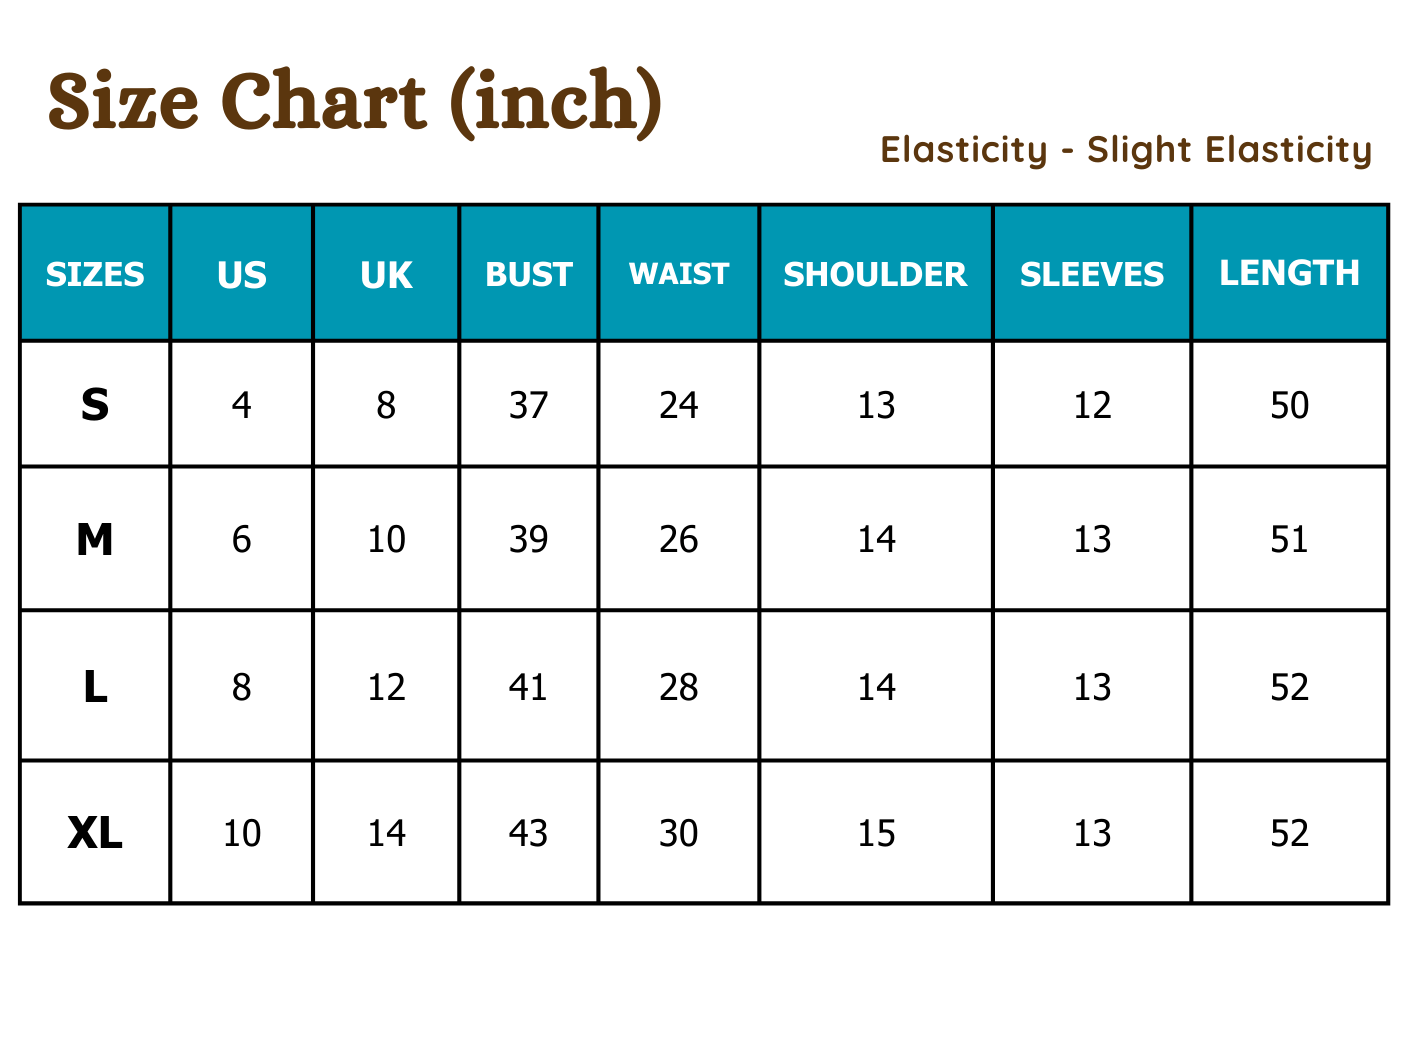This screenshot has height=1056, width=1408.
Task: Select the SIZES column header
Action: (x=95, y=274)
